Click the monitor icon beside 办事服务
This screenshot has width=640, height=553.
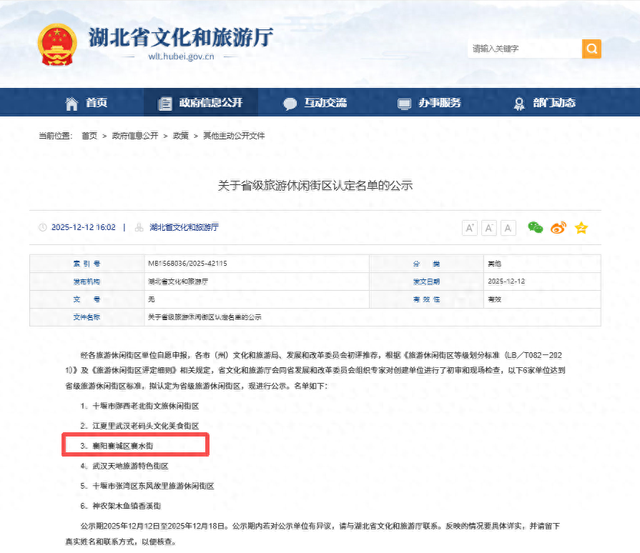tap(404, 104)
